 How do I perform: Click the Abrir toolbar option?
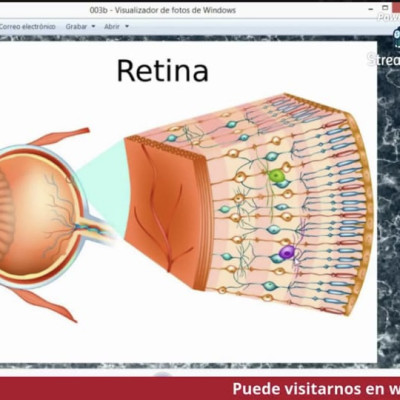tap(112, 26)
